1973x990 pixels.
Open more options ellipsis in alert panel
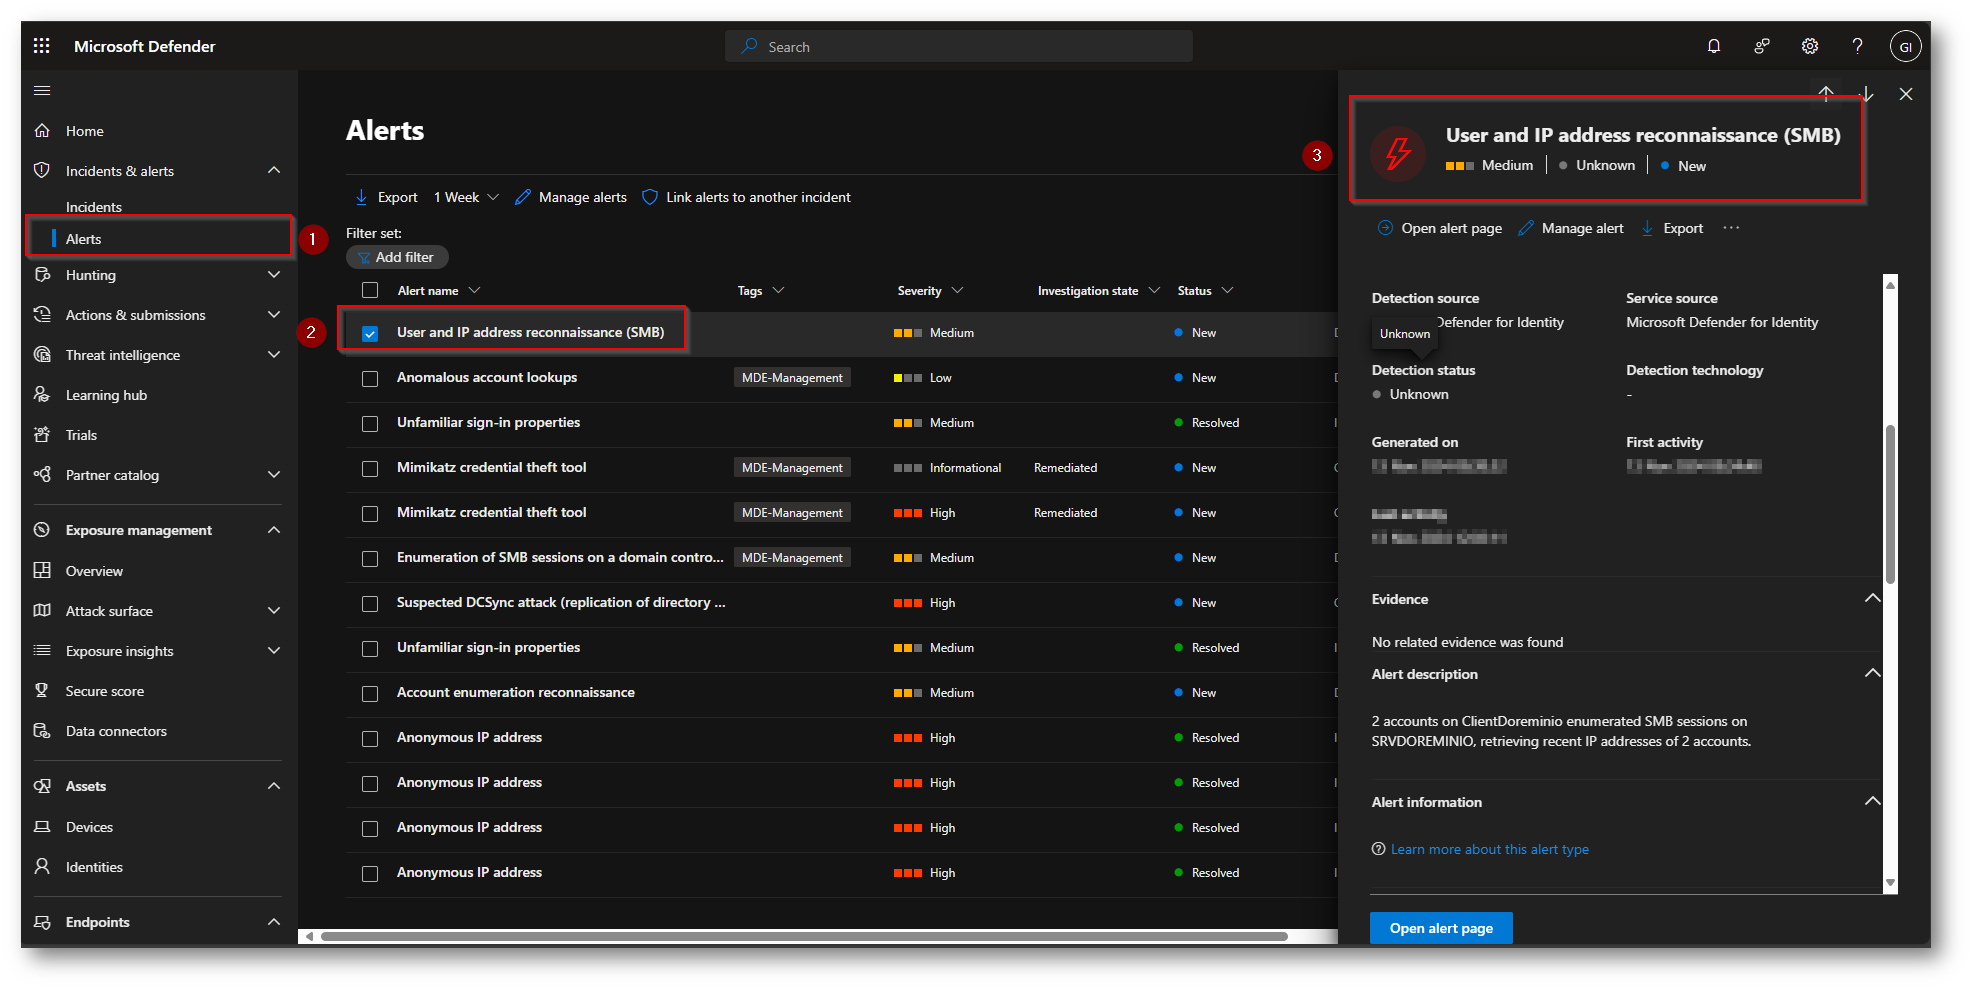1731,228
